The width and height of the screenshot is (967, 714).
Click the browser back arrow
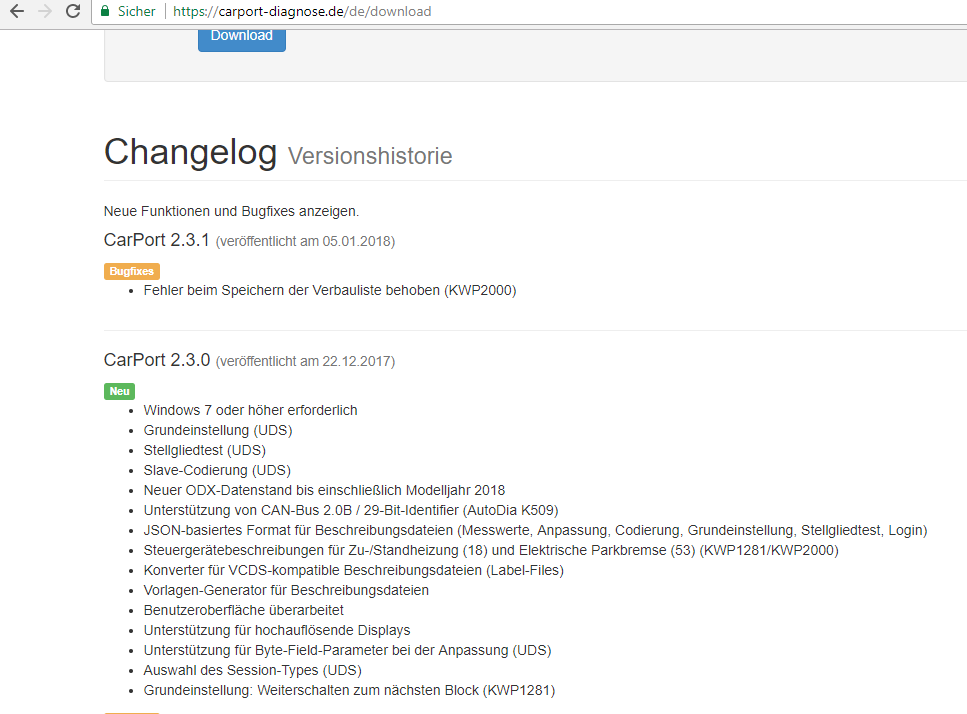point(17,12)
